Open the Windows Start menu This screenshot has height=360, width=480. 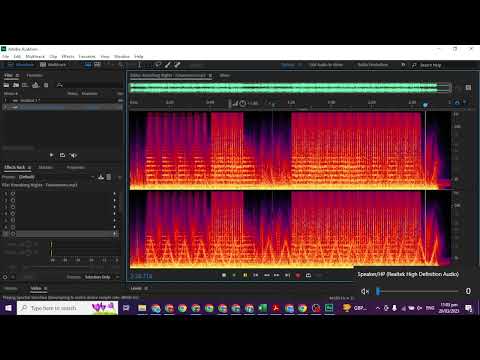click(x=8, y=308)
